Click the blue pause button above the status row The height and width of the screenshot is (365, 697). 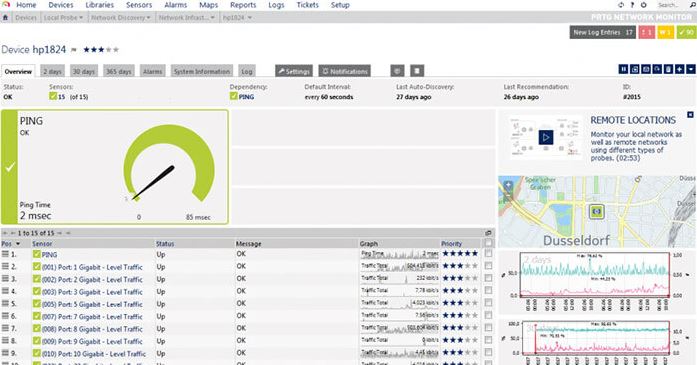(x=623, y=69)
